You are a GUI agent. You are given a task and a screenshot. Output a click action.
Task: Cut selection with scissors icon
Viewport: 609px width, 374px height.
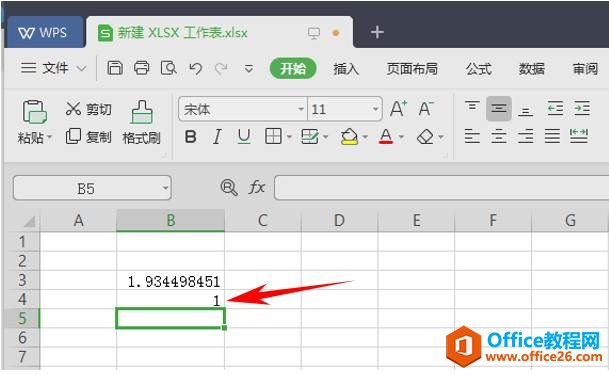73,109
